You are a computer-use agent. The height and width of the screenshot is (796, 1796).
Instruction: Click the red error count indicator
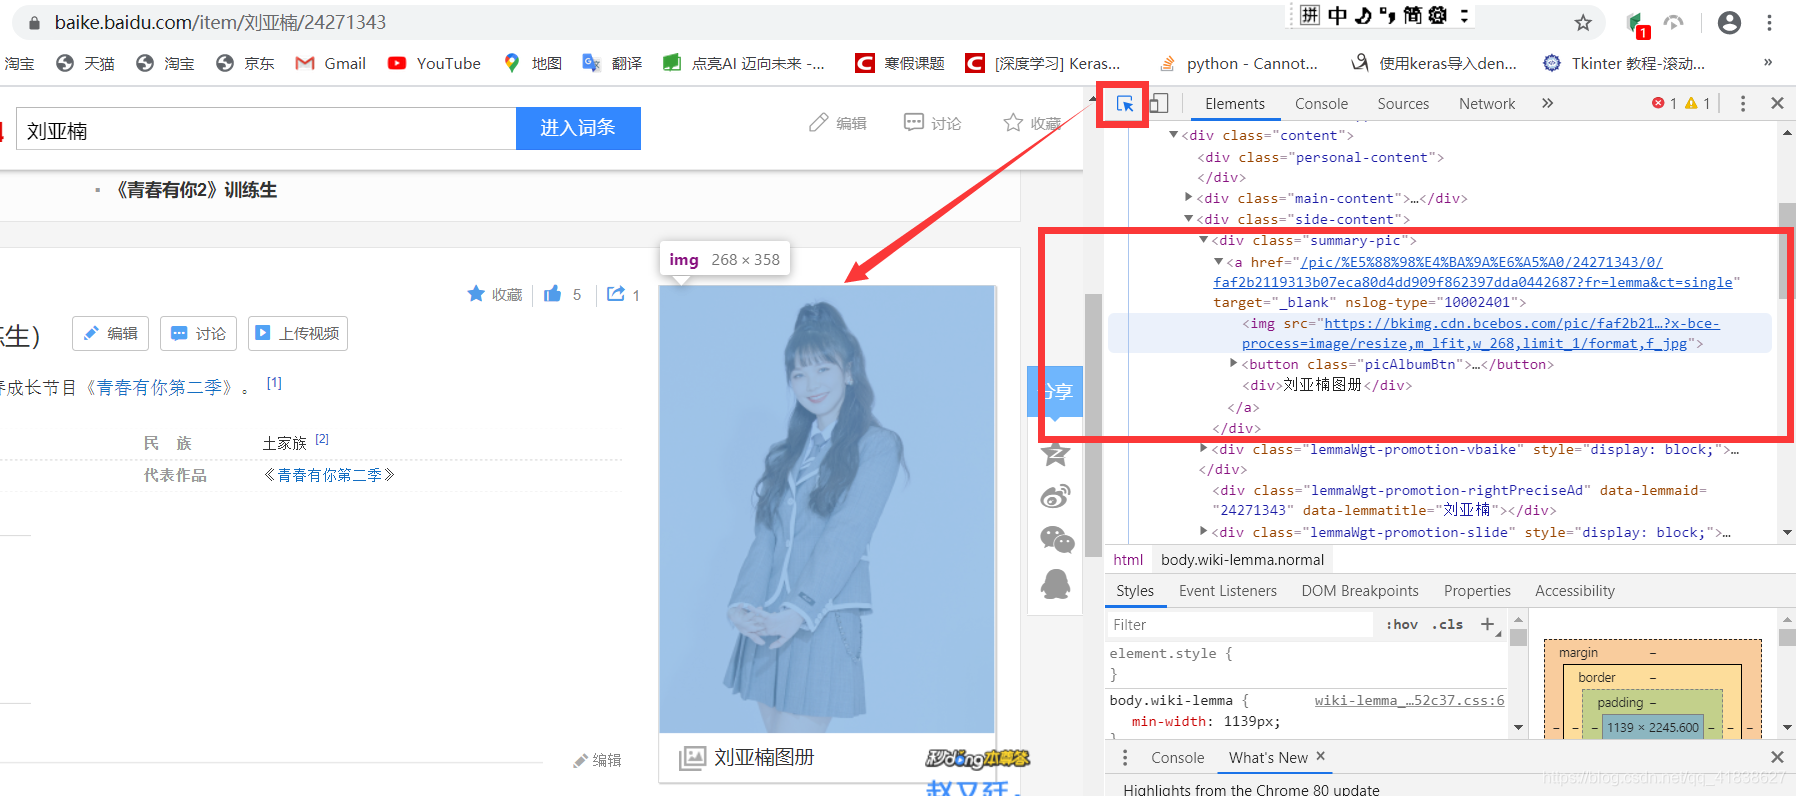(1664, 103)
